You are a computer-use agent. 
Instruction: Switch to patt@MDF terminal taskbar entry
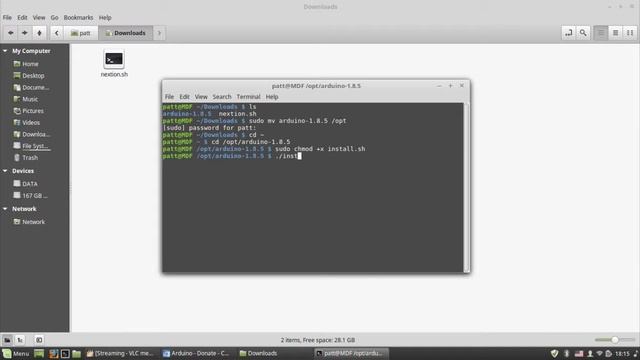[351, 353]
